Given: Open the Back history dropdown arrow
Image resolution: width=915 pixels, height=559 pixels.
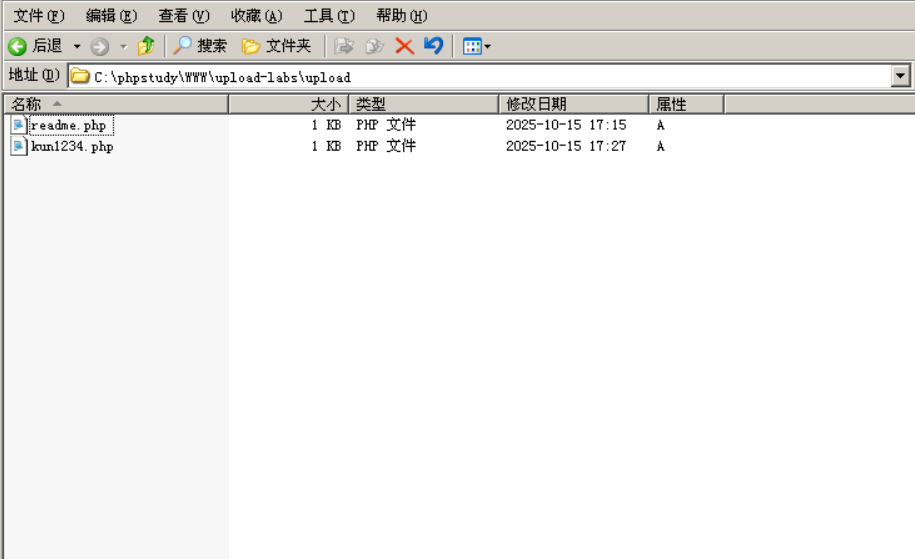Looking at the screenshot, I should click(76, 46).
